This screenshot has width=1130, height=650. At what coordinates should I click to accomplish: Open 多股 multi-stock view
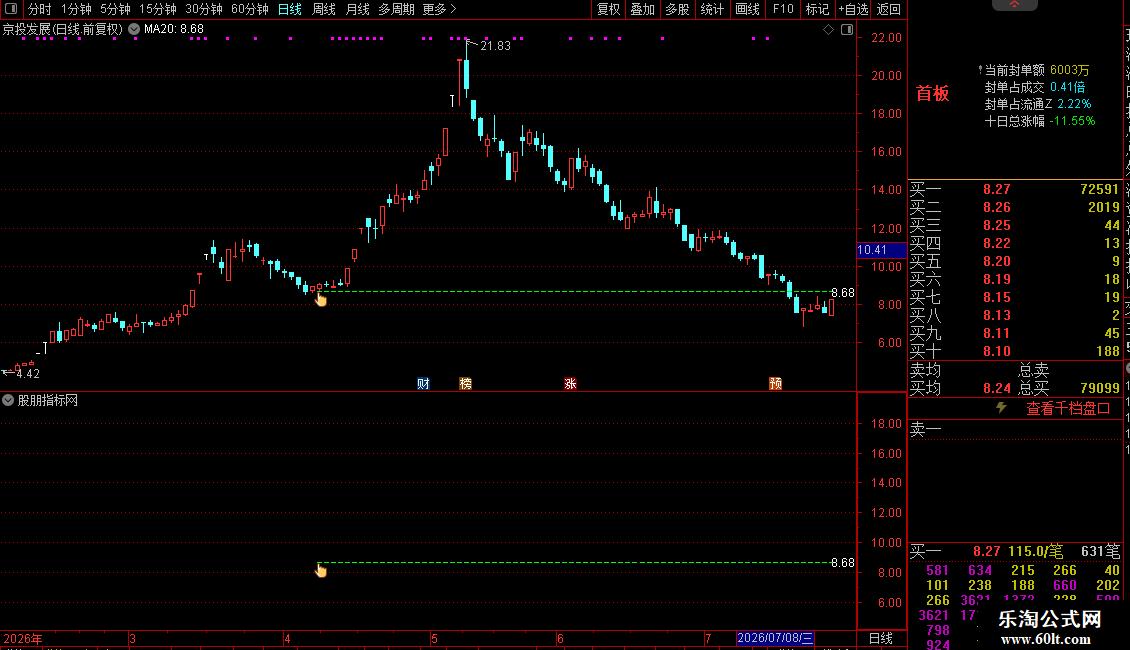(x=677, y=9)
